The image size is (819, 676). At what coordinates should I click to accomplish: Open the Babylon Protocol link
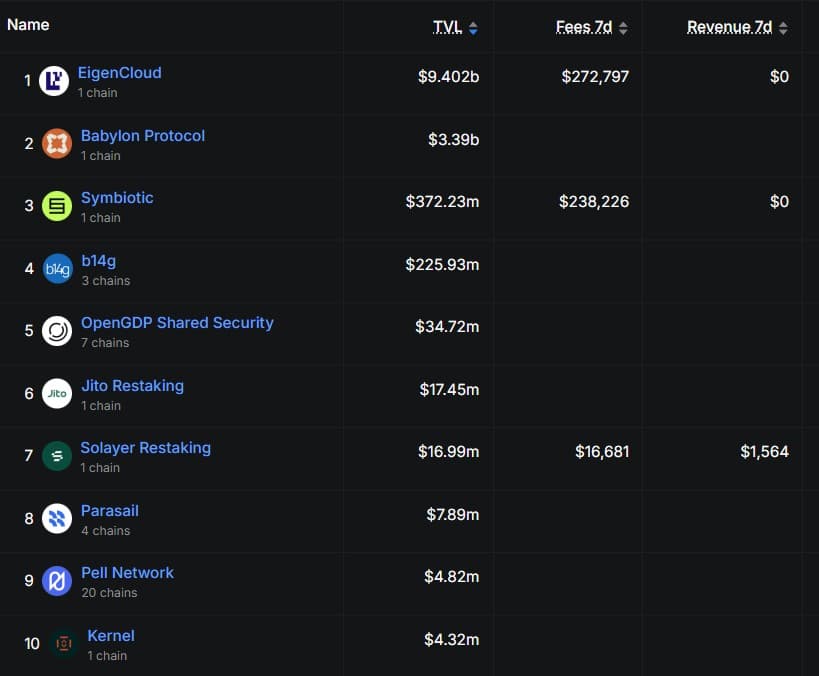142,136
